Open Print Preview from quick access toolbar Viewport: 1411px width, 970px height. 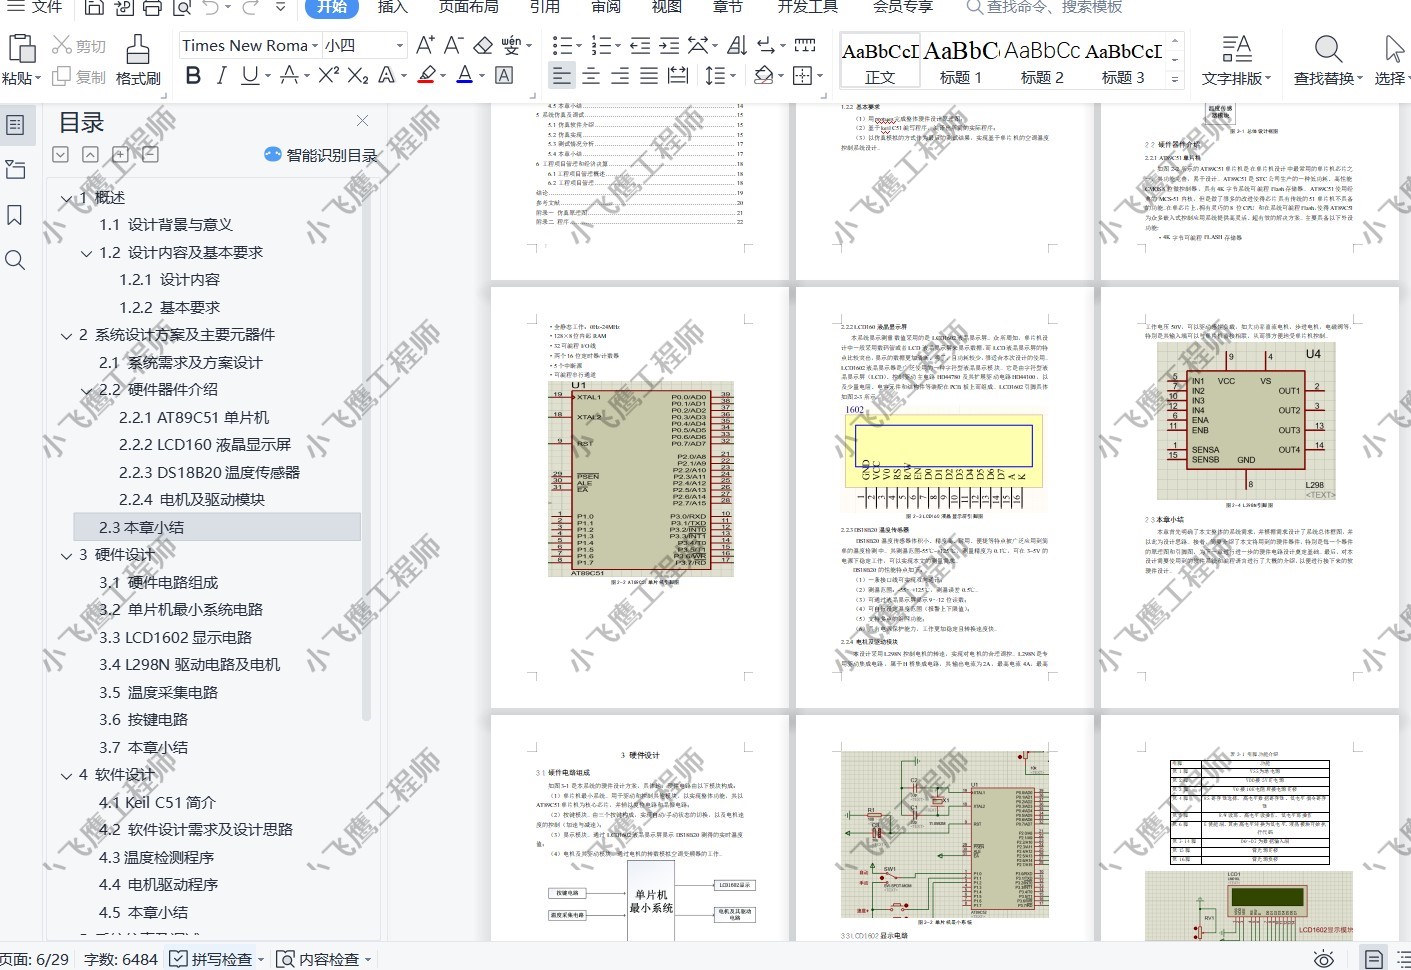point(181,7)
